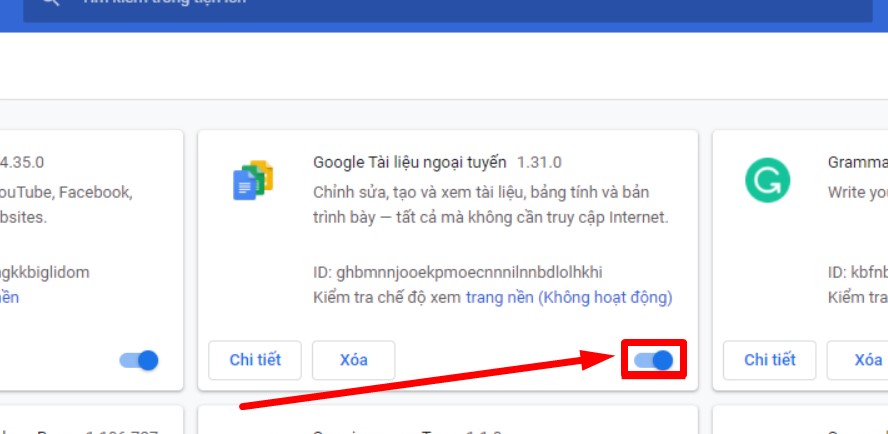Click the Google Docs Offline extension icon
888x434 pixels.
coord(253,180)
